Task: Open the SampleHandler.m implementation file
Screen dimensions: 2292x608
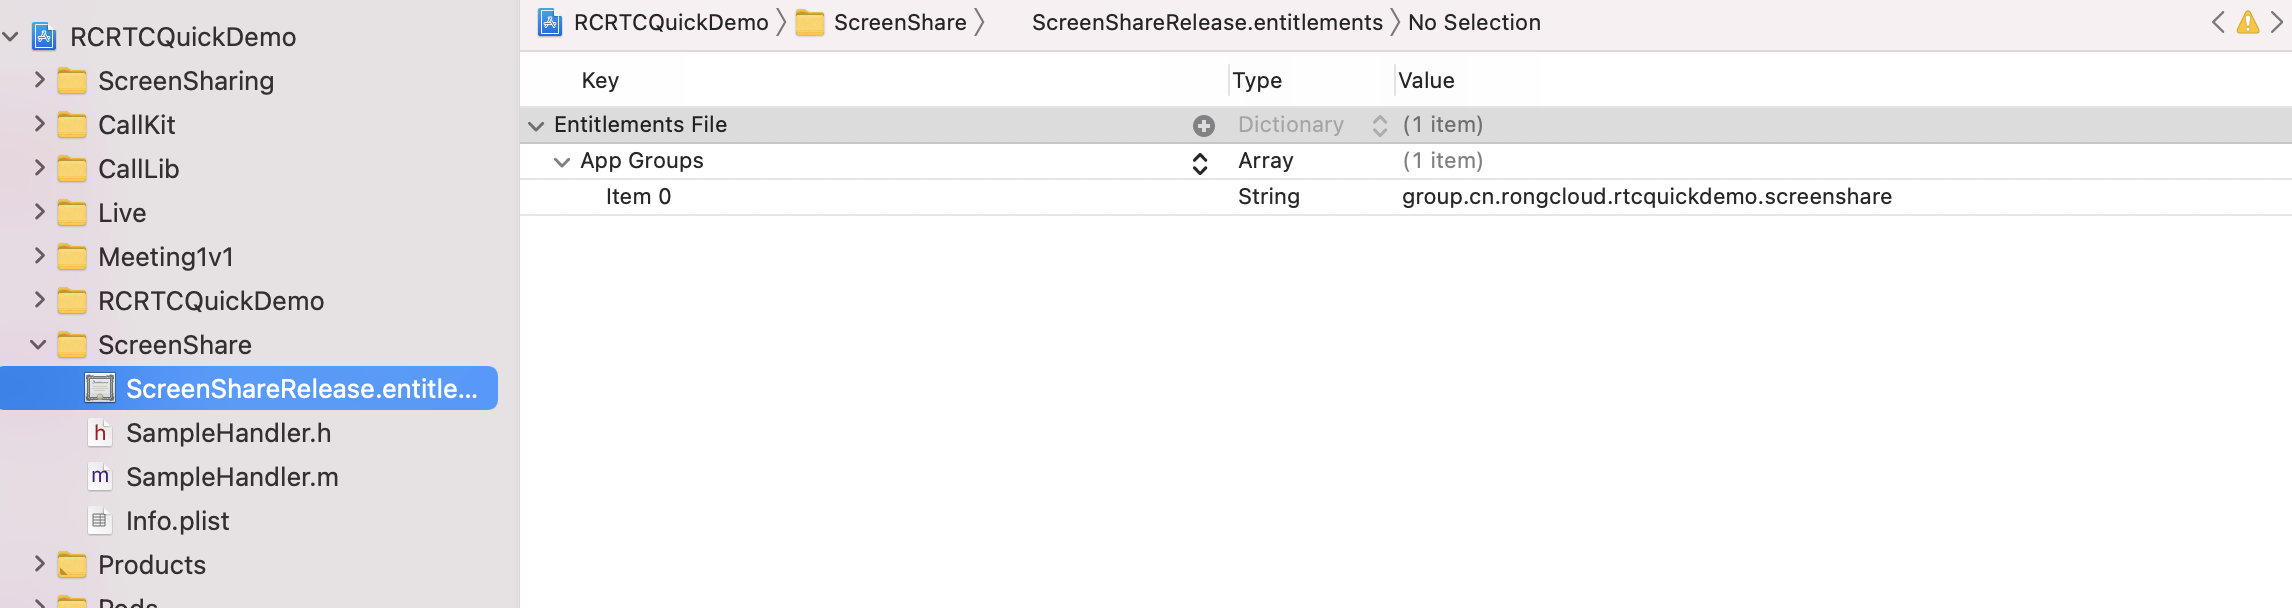Action: [x=232, y=477]
